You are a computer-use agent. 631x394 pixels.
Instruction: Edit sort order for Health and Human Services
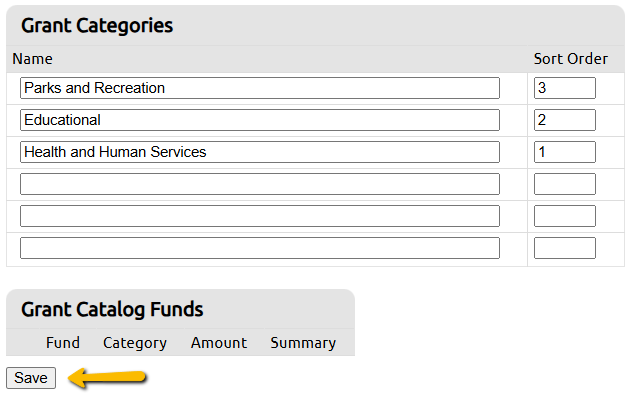click(565, 152)
